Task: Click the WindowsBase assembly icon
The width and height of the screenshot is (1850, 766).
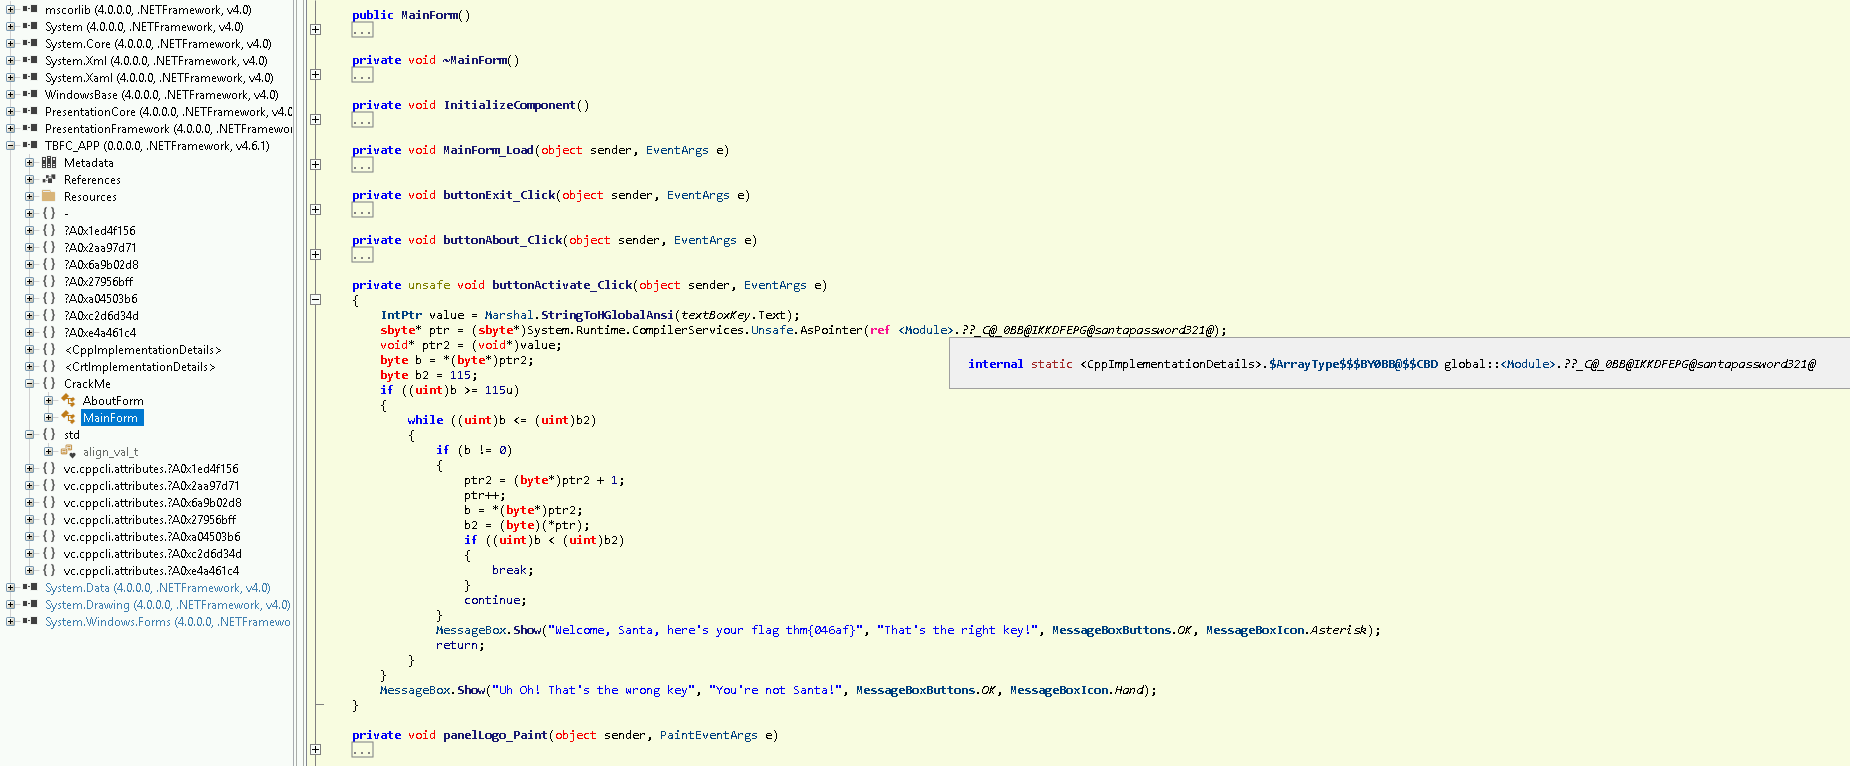Action: pyautogui.click(x=30, y=95)
